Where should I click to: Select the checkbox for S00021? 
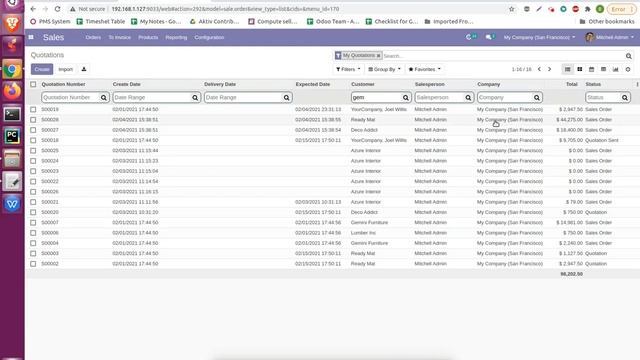coord(33,202)
